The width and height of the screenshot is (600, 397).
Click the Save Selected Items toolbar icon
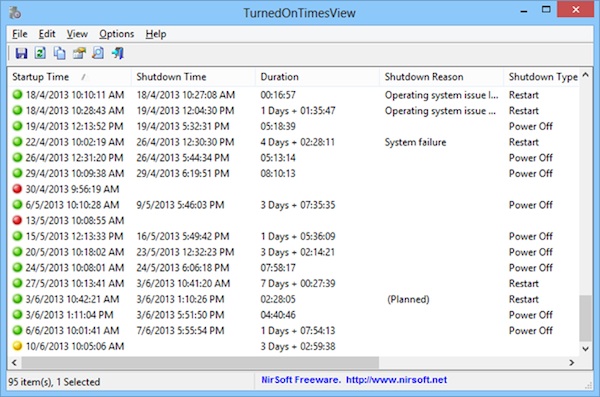21,53
